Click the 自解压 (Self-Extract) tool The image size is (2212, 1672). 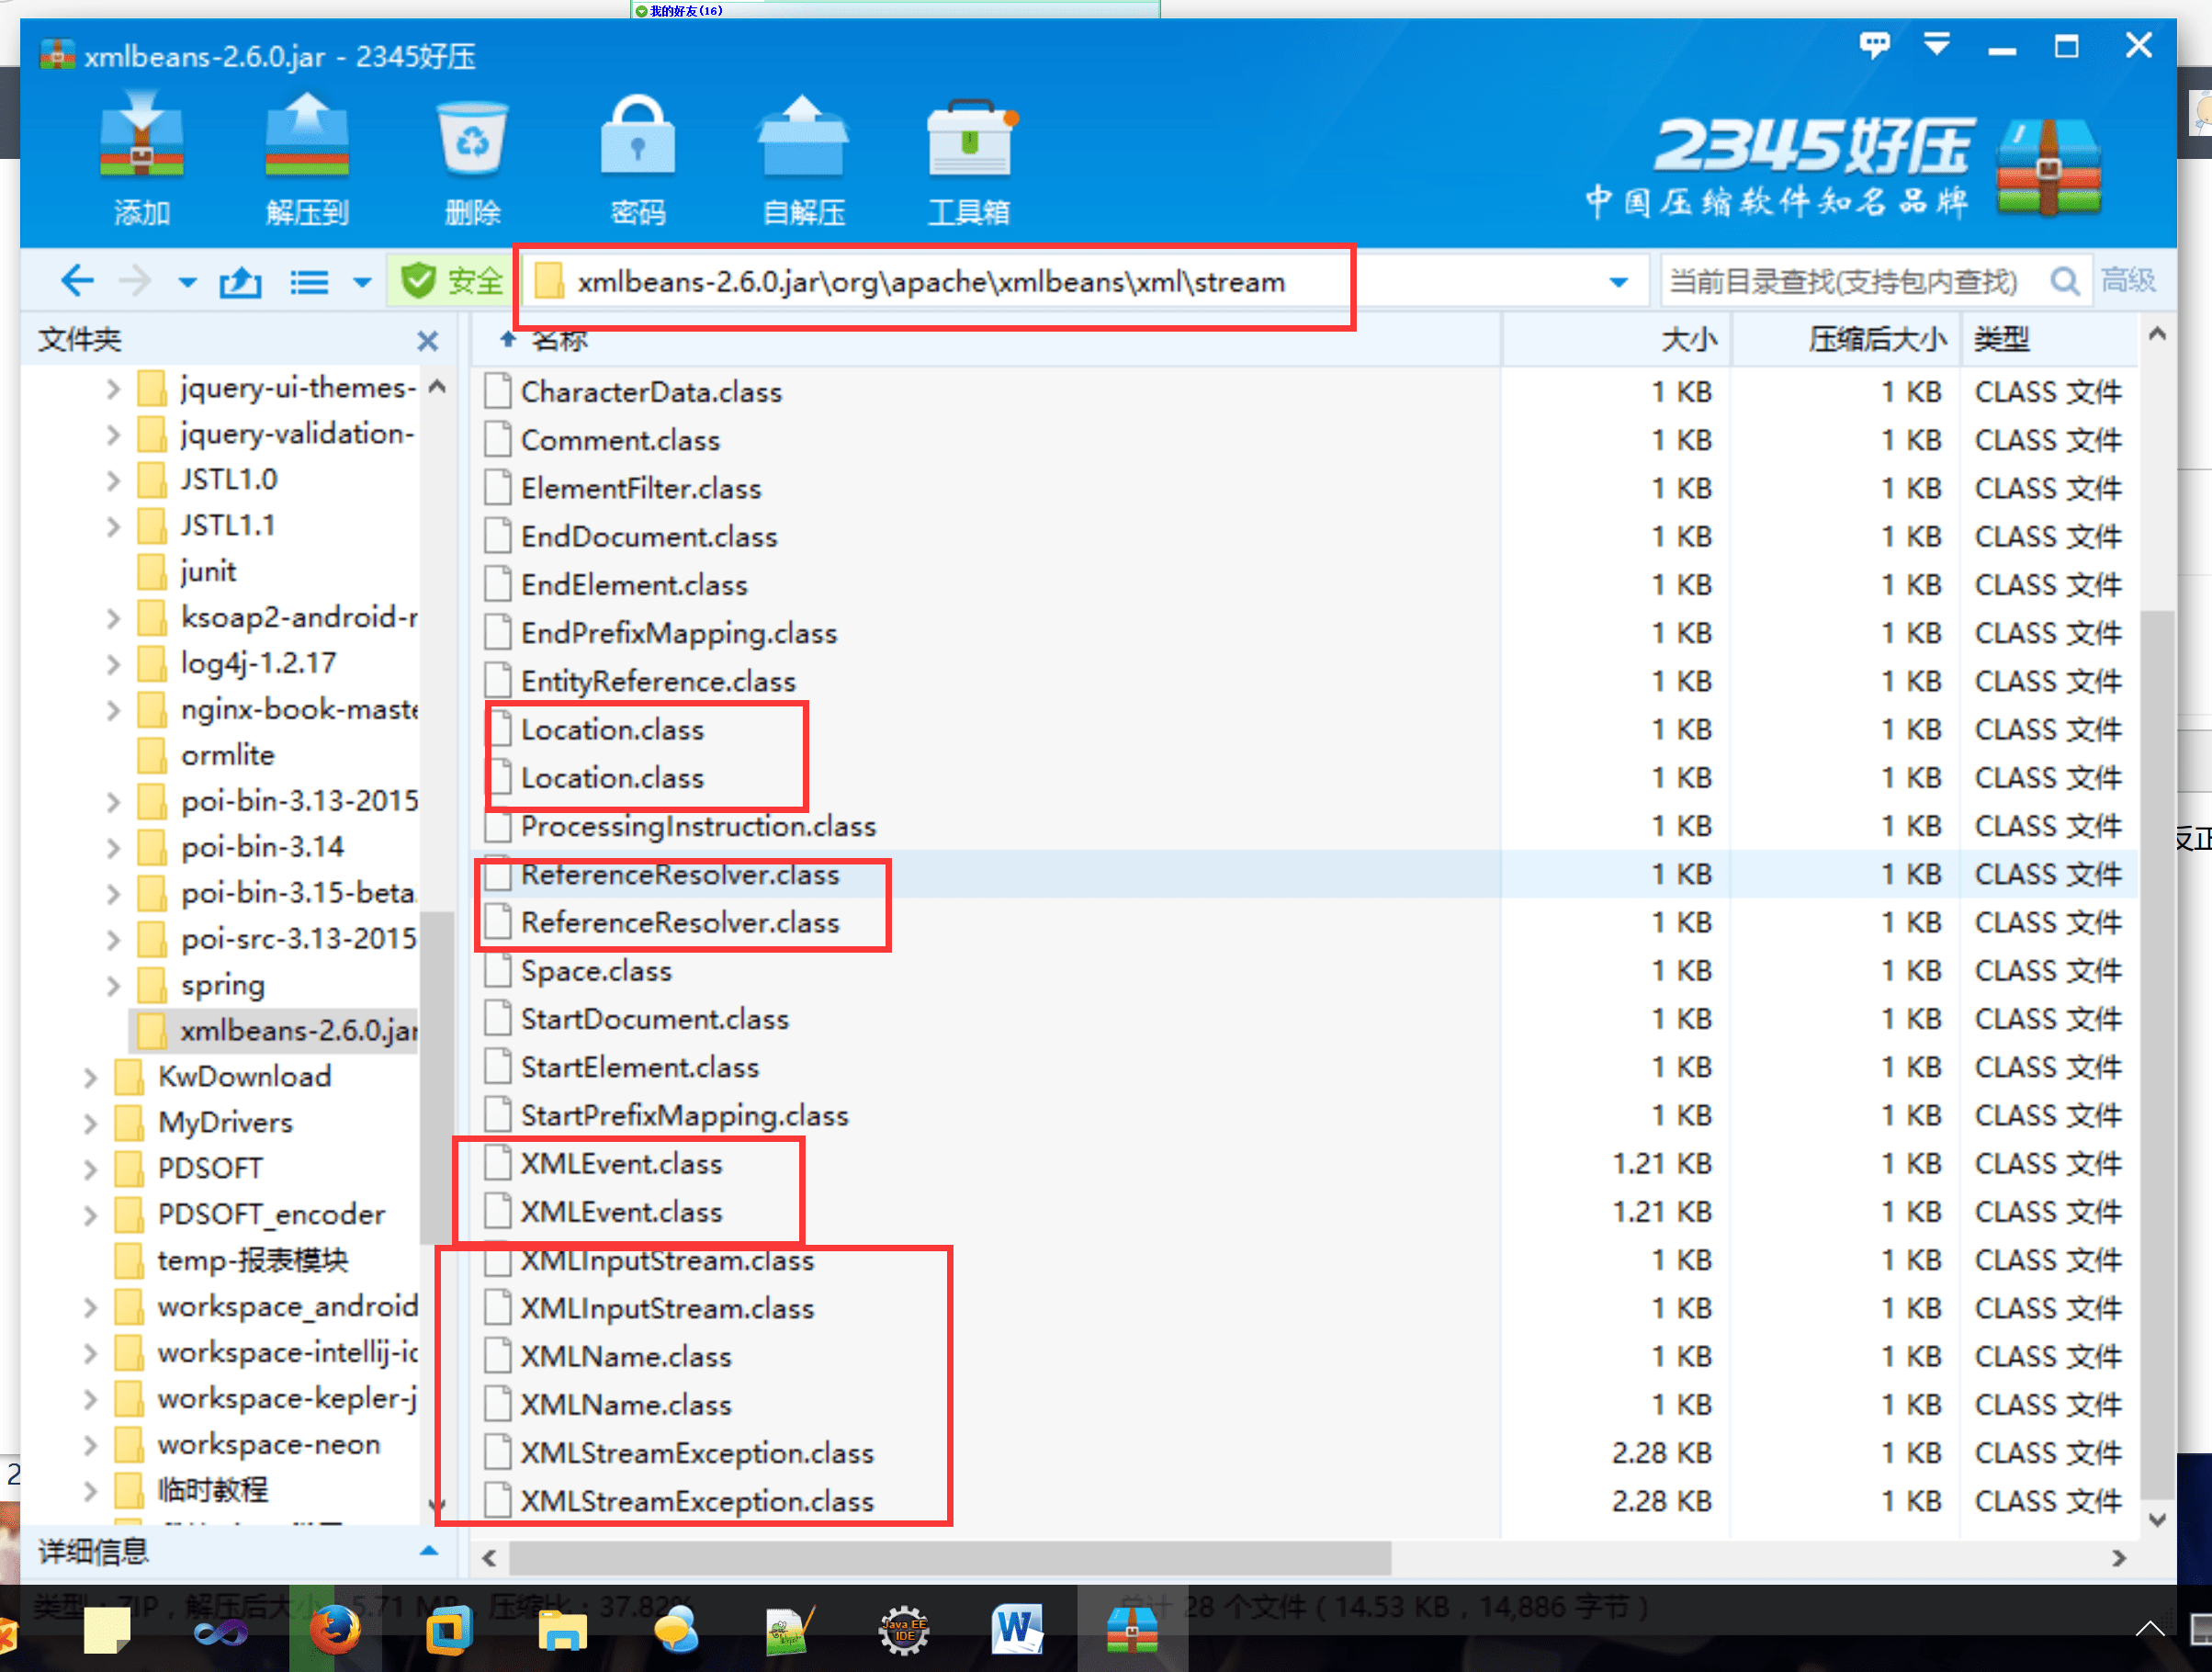click(803, 160)
